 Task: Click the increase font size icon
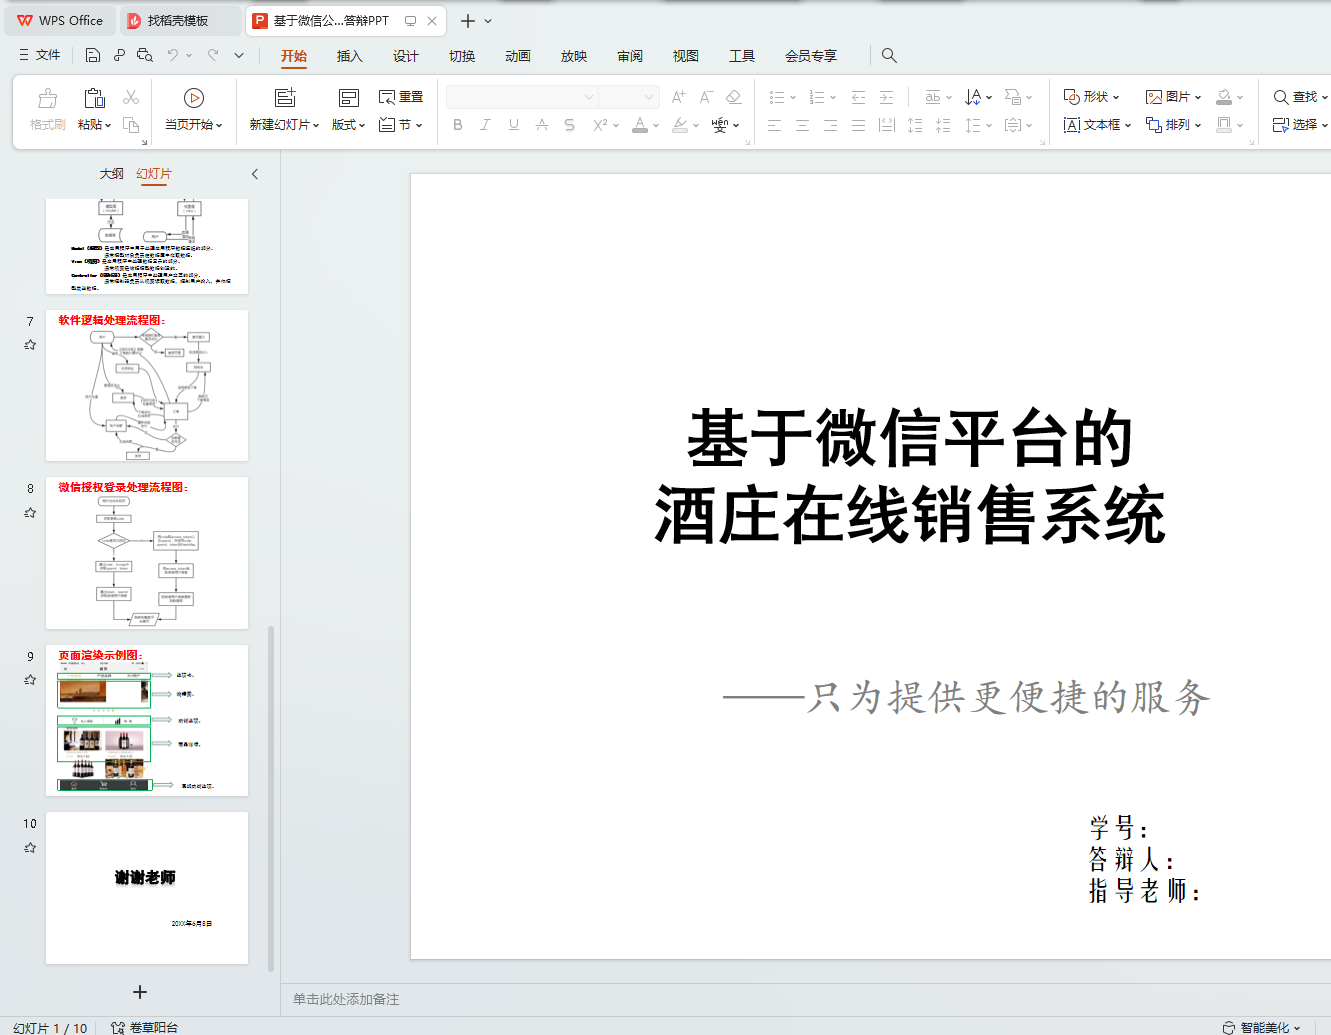679,97
